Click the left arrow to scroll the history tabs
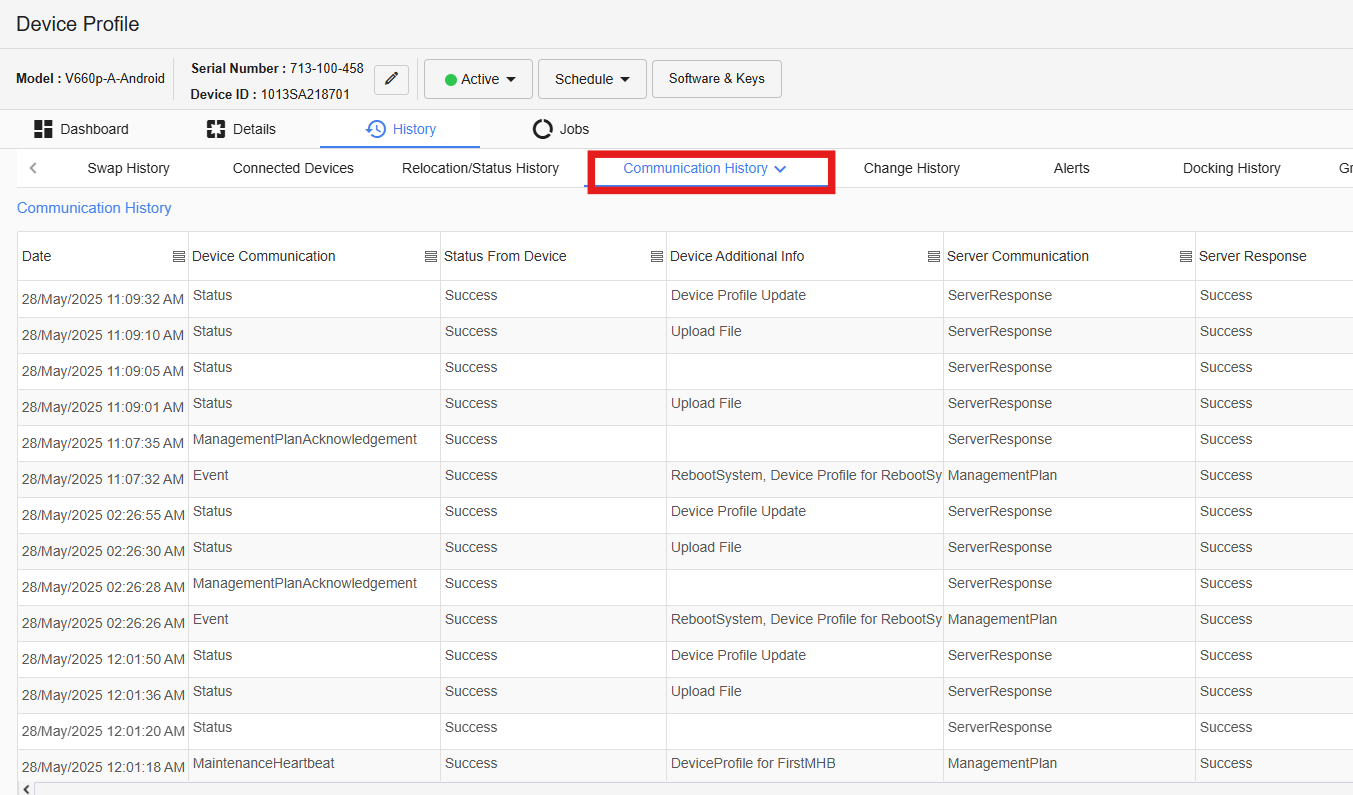Viewport: 1353px width, 795px height. tap(33, 168)
